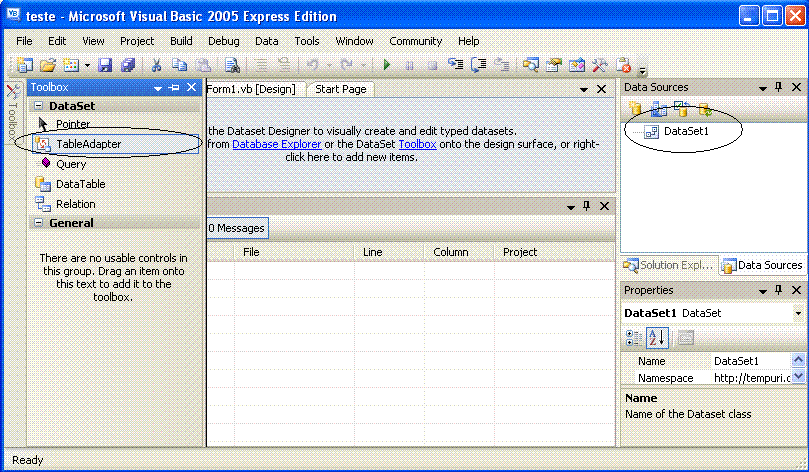Open the document tab list dropdown
Screen dimensions: 809x472
click(x=584, y=90)
